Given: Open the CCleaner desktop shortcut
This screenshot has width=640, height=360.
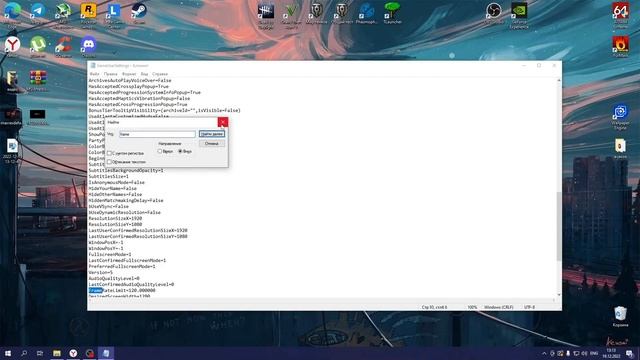Looking at the screenshot, I should [63, 44].
